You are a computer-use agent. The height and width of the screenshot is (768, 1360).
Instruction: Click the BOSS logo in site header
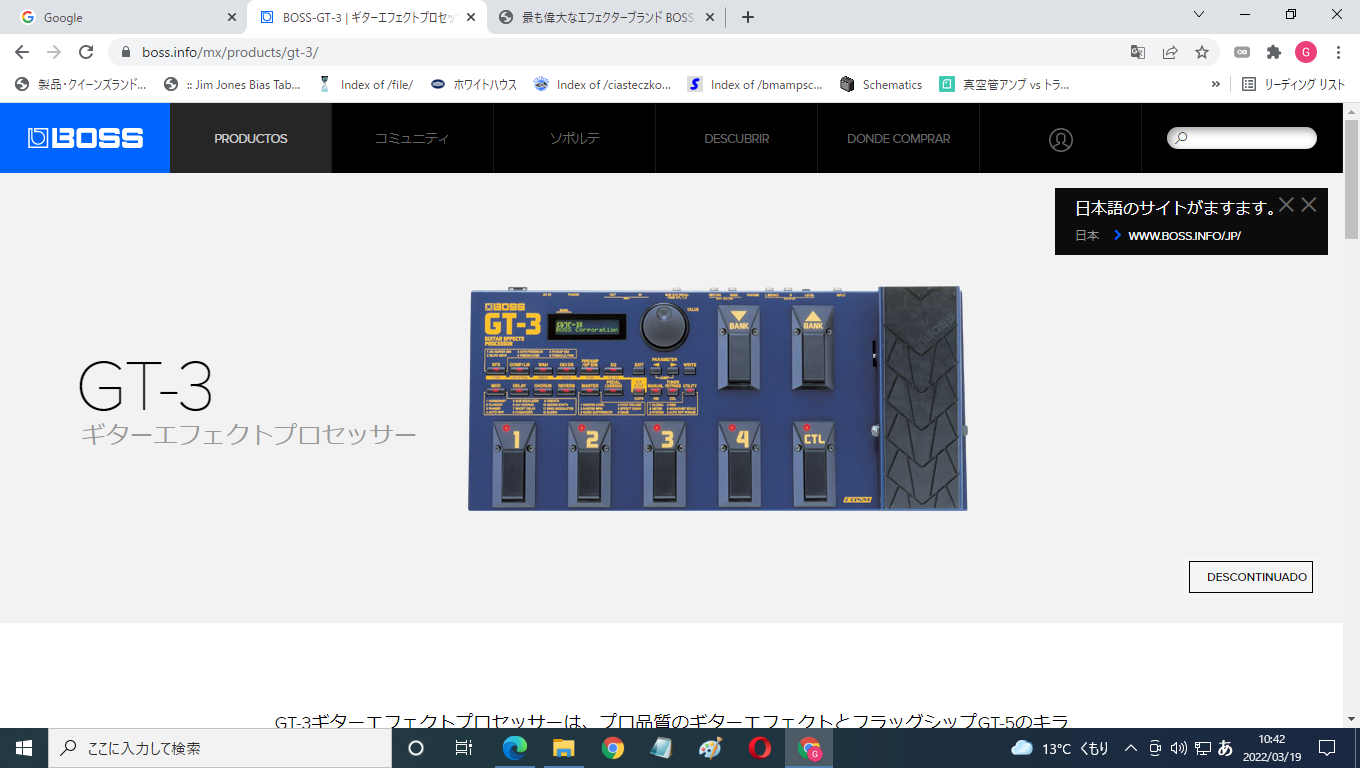tap(85, 138)
